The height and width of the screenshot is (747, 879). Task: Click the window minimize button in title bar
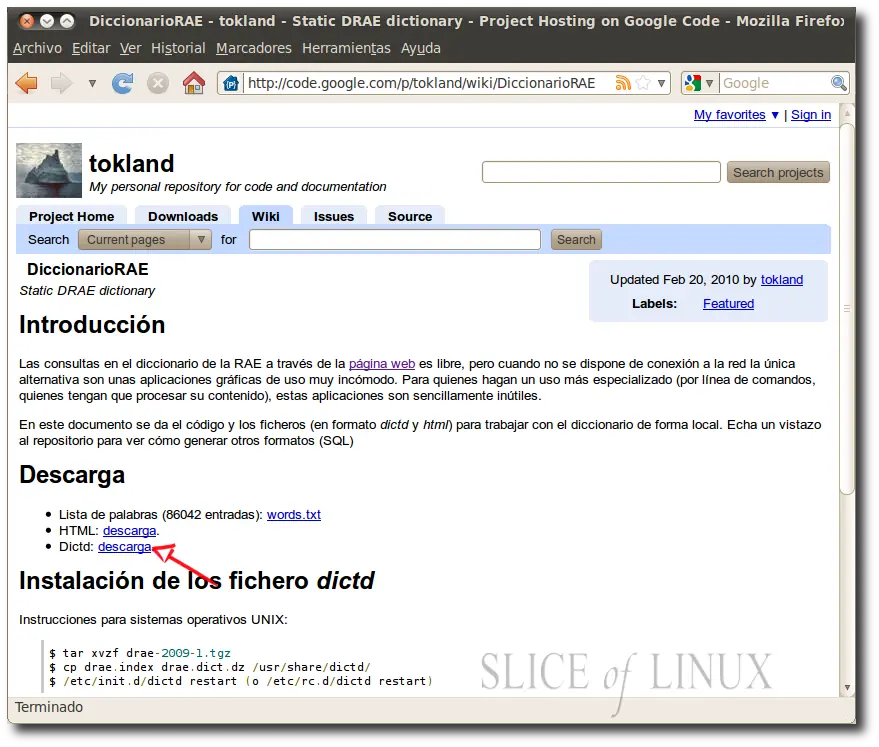click(x=47, y=21)
